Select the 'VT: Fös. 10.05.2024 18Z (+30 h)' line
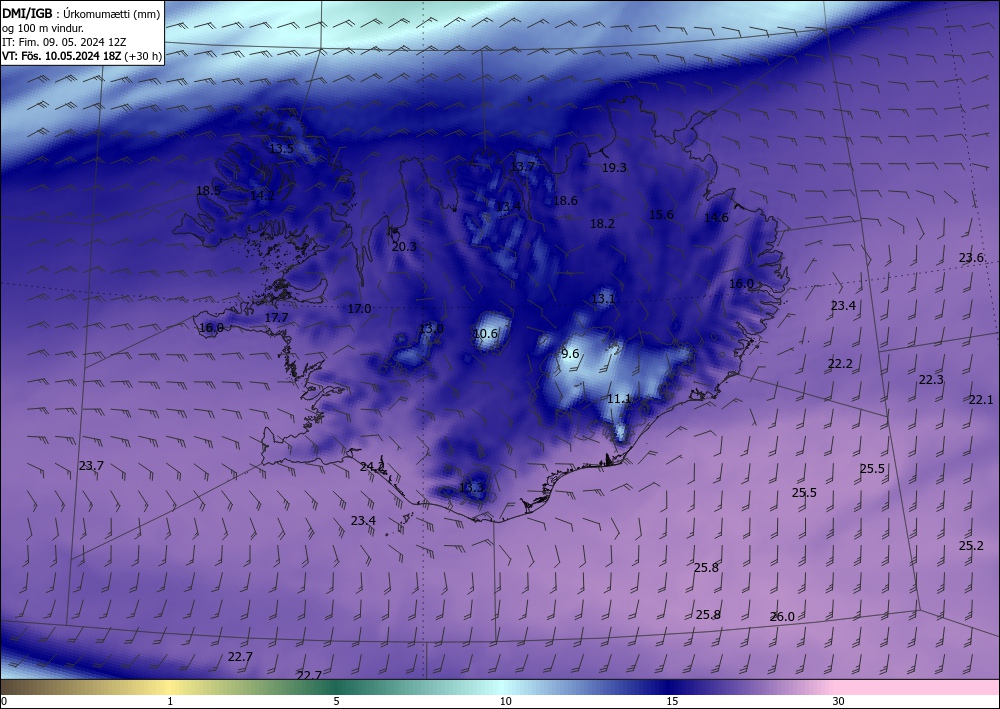 82,56
